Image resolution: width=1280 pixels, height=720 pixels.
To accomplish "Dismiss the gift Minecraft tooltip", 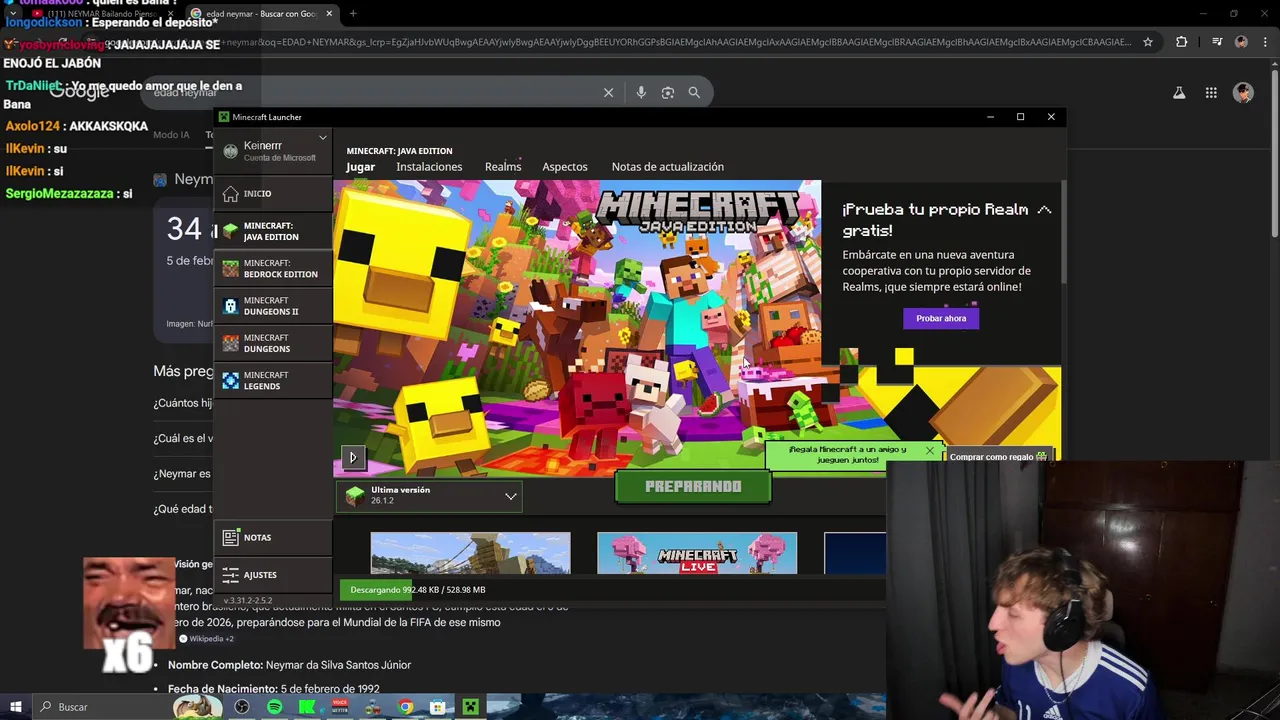I will [x=930, y=451].
